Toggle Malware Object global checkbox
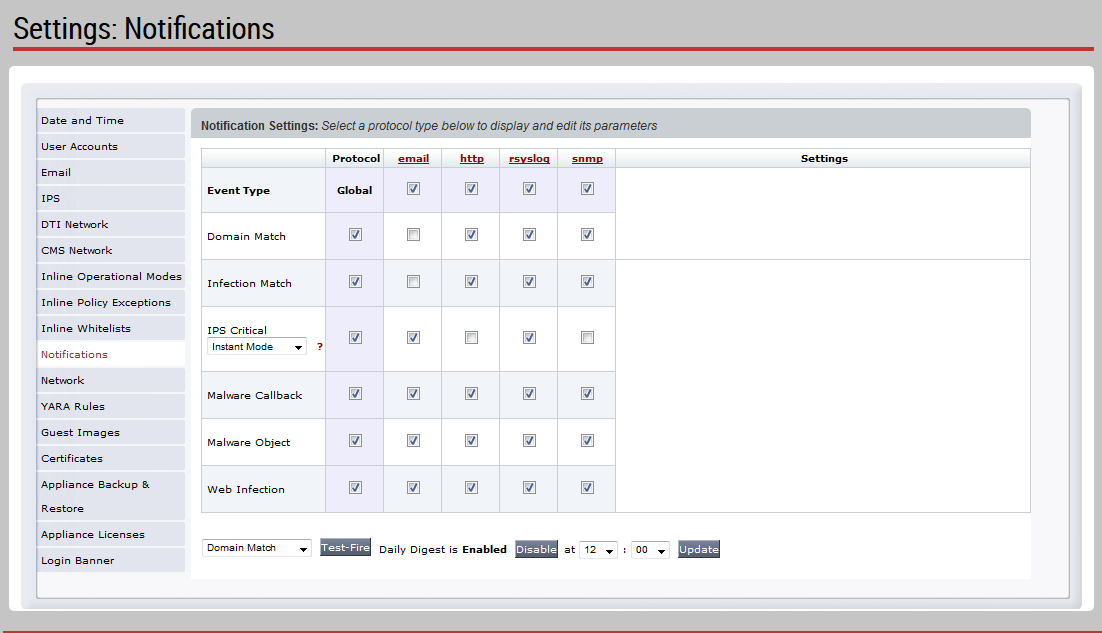 356,441
